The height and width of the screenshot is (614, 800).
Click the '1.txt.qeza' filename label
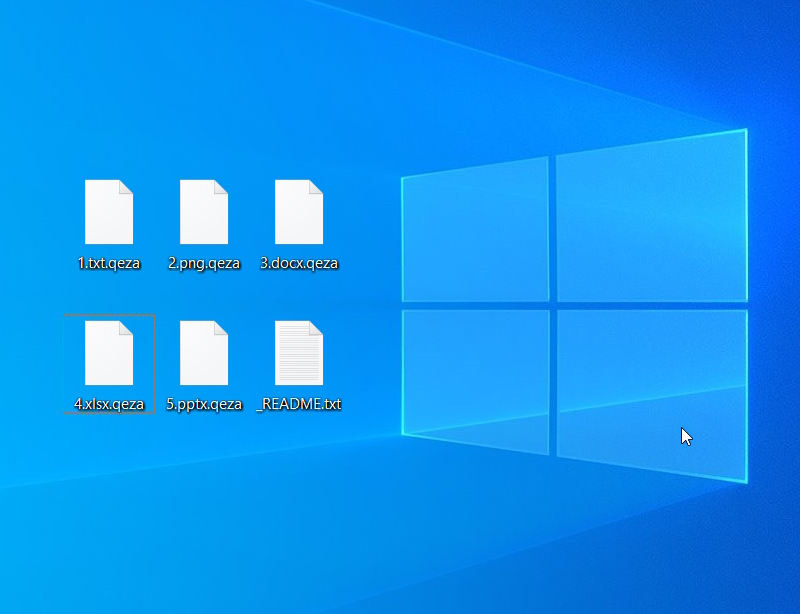(108, 264)
